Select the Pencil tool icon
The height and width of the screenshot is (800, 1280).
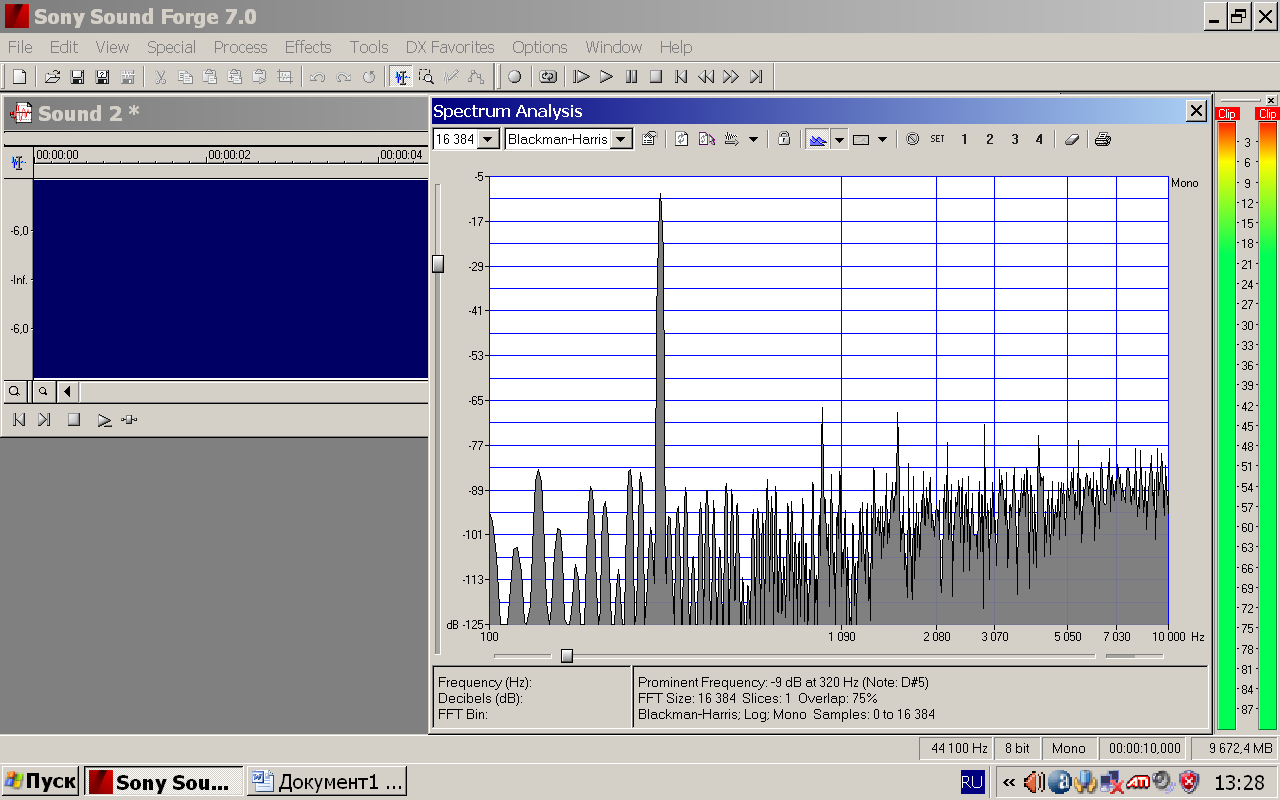tap(451, 77)
